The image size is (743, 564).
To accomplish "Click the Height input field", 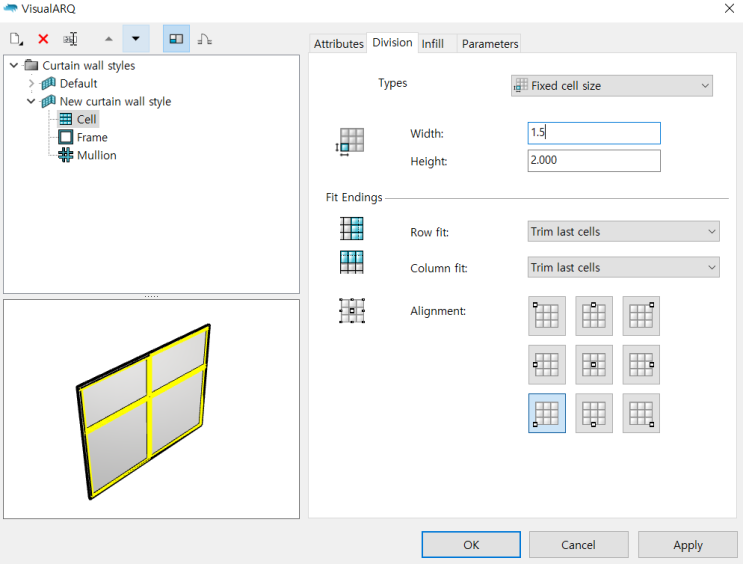I will click(594, 160).
